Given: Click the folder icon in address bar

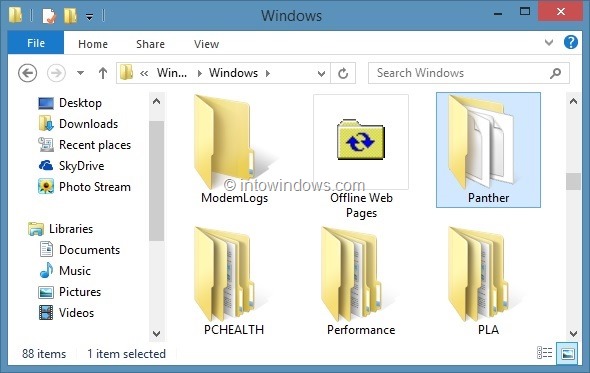Looking at the screenshot, I should click(x=126, y=73).
